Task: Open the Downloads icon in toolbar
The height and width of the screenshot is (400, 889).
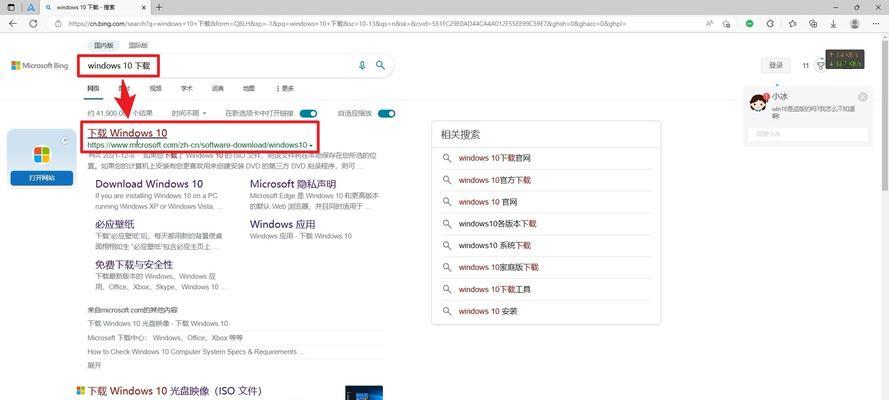Action: (833, 24)
